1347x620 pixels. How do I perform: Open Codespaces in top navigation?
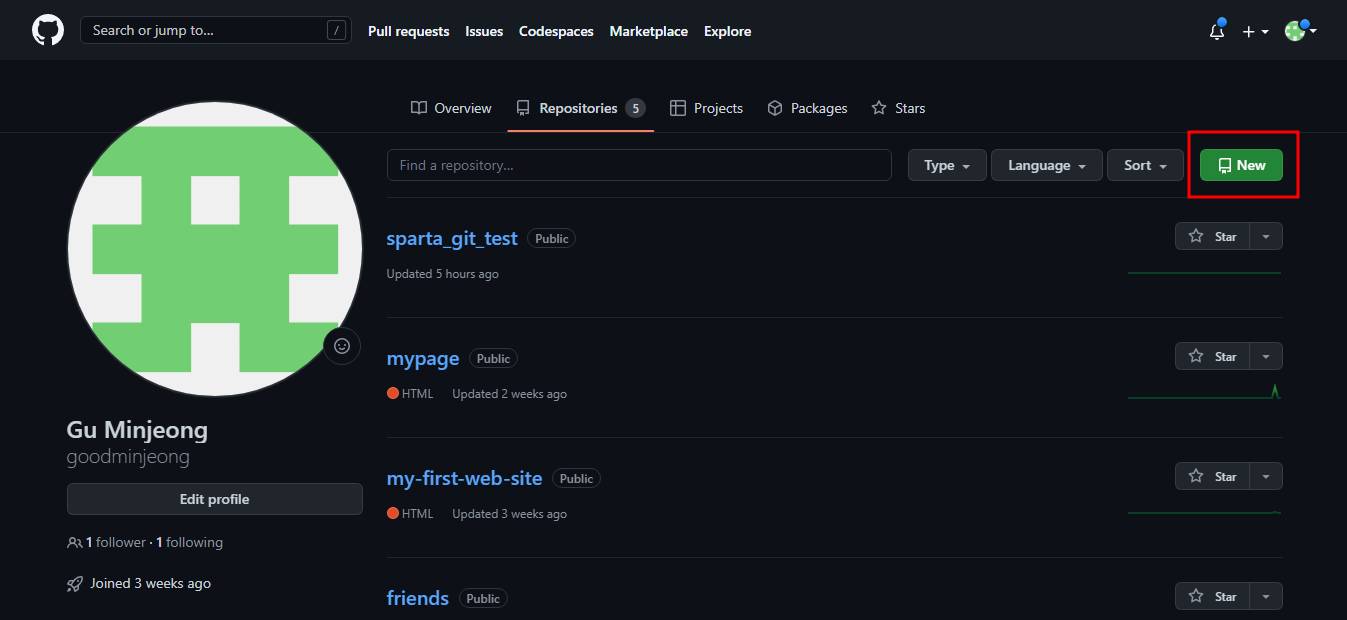point(556,31)
